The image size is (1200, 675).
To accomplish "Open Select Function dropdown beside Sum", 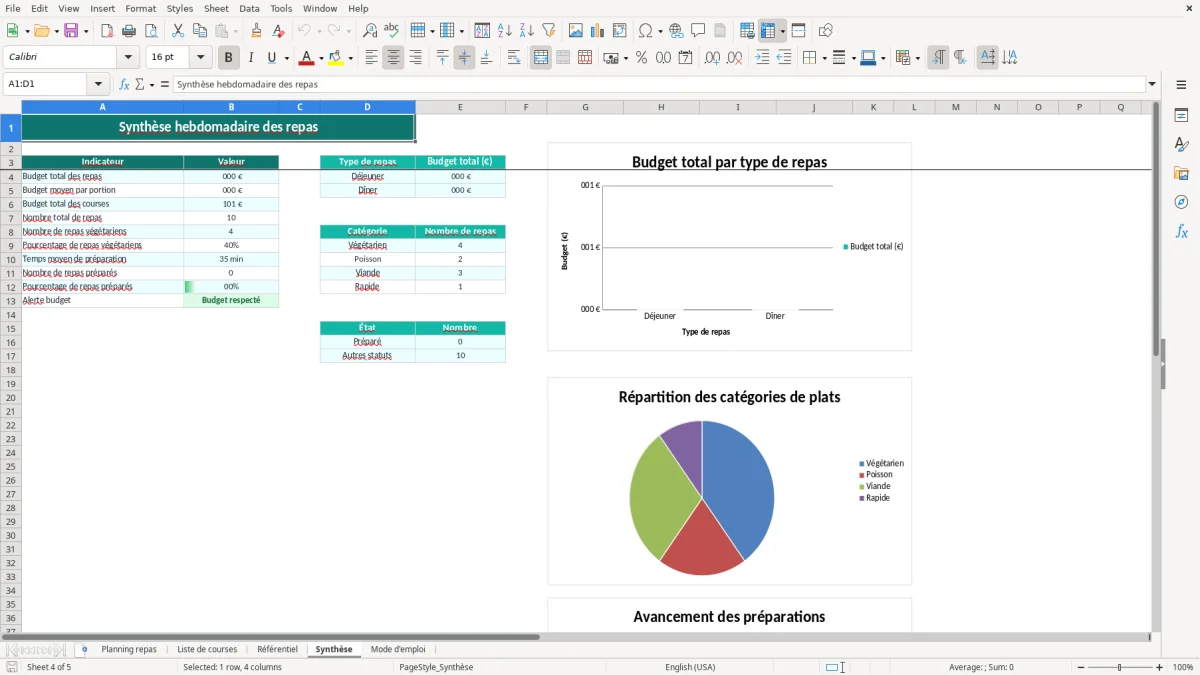I will [x=152, y=84].
